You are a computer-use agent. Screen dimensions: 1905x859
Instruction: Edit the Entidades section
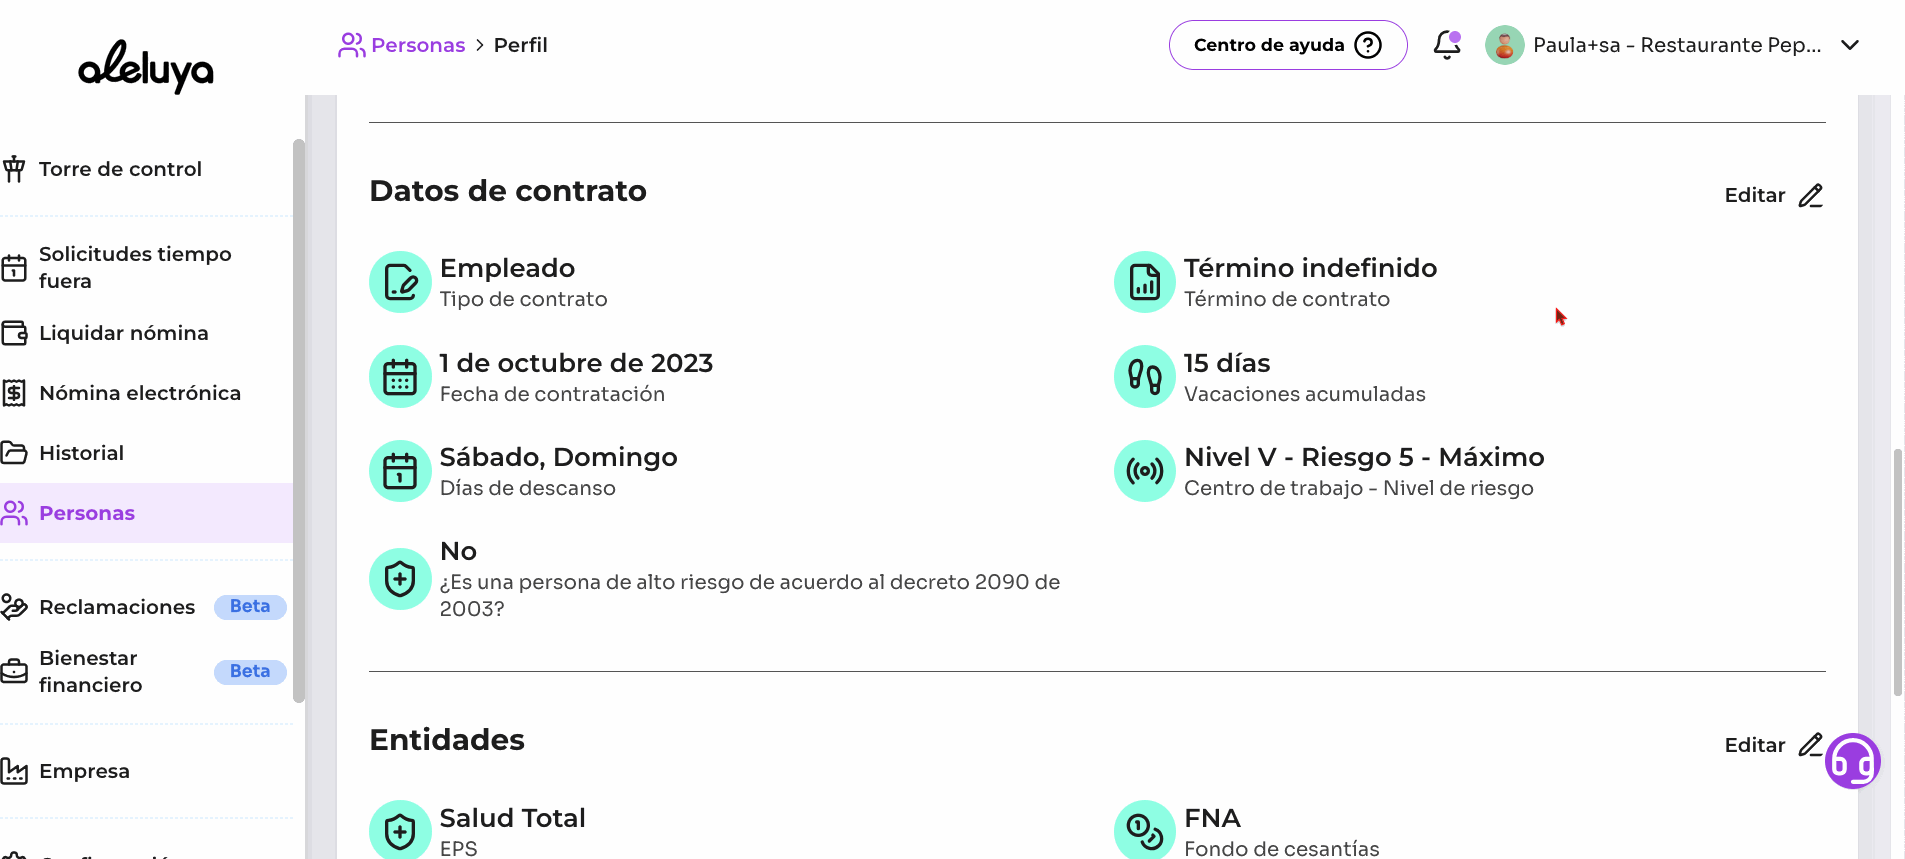(x=1771, y=745)
